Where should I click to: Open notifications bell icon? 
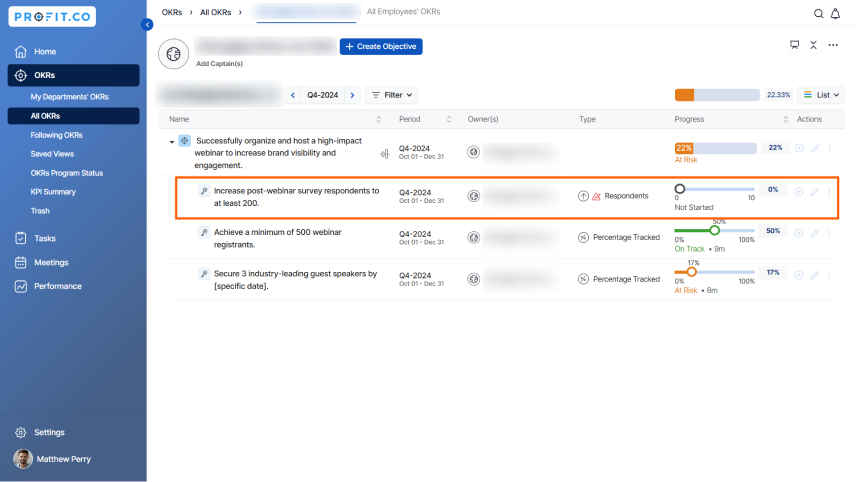pos(835,14)
